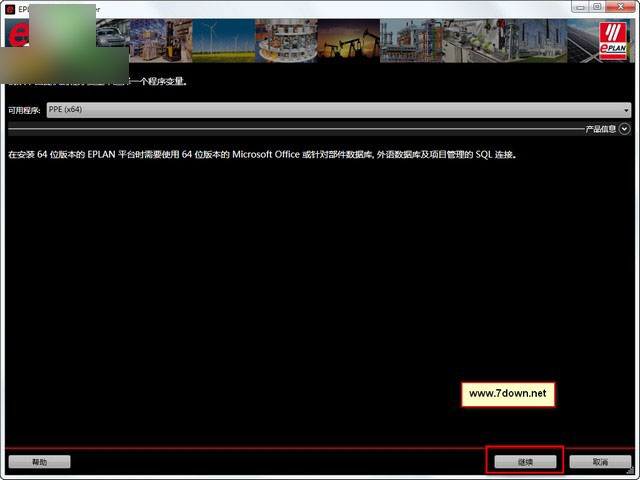Image resolution: width=640 pixels, height=480 pixels.
Task: Click the wind turbines banner image
Action: 224,41
